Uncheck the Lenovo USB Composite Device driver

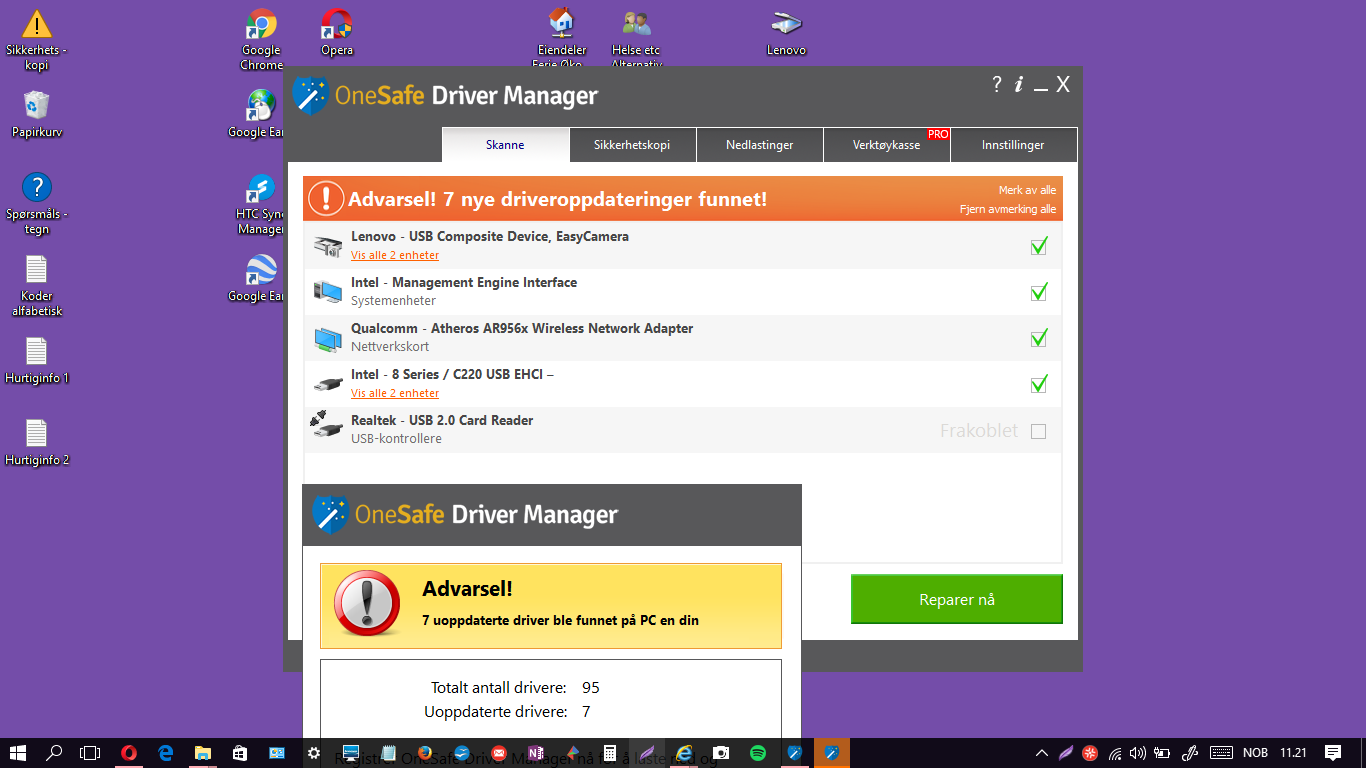(1039, 246)
